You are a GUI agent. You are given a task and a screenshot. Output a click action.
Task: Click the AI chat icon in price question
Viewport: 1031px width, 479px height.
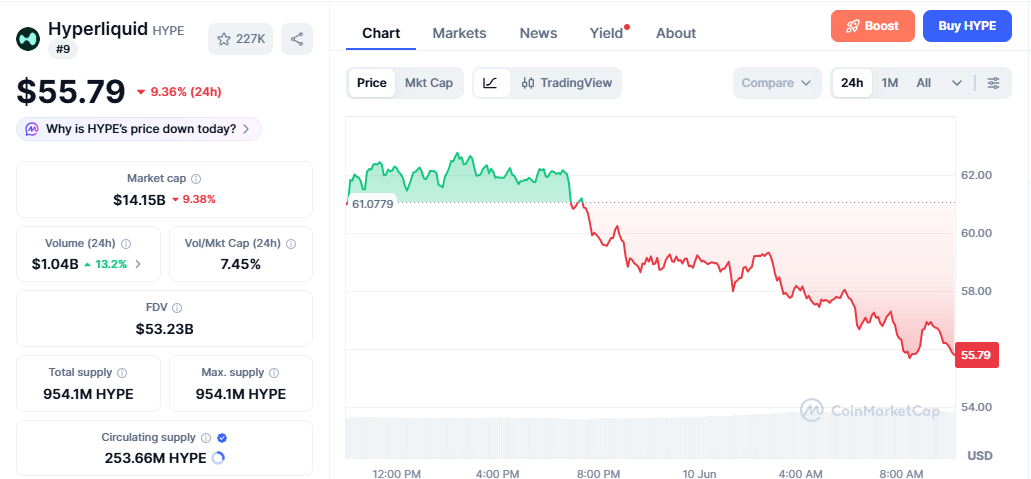32,129
